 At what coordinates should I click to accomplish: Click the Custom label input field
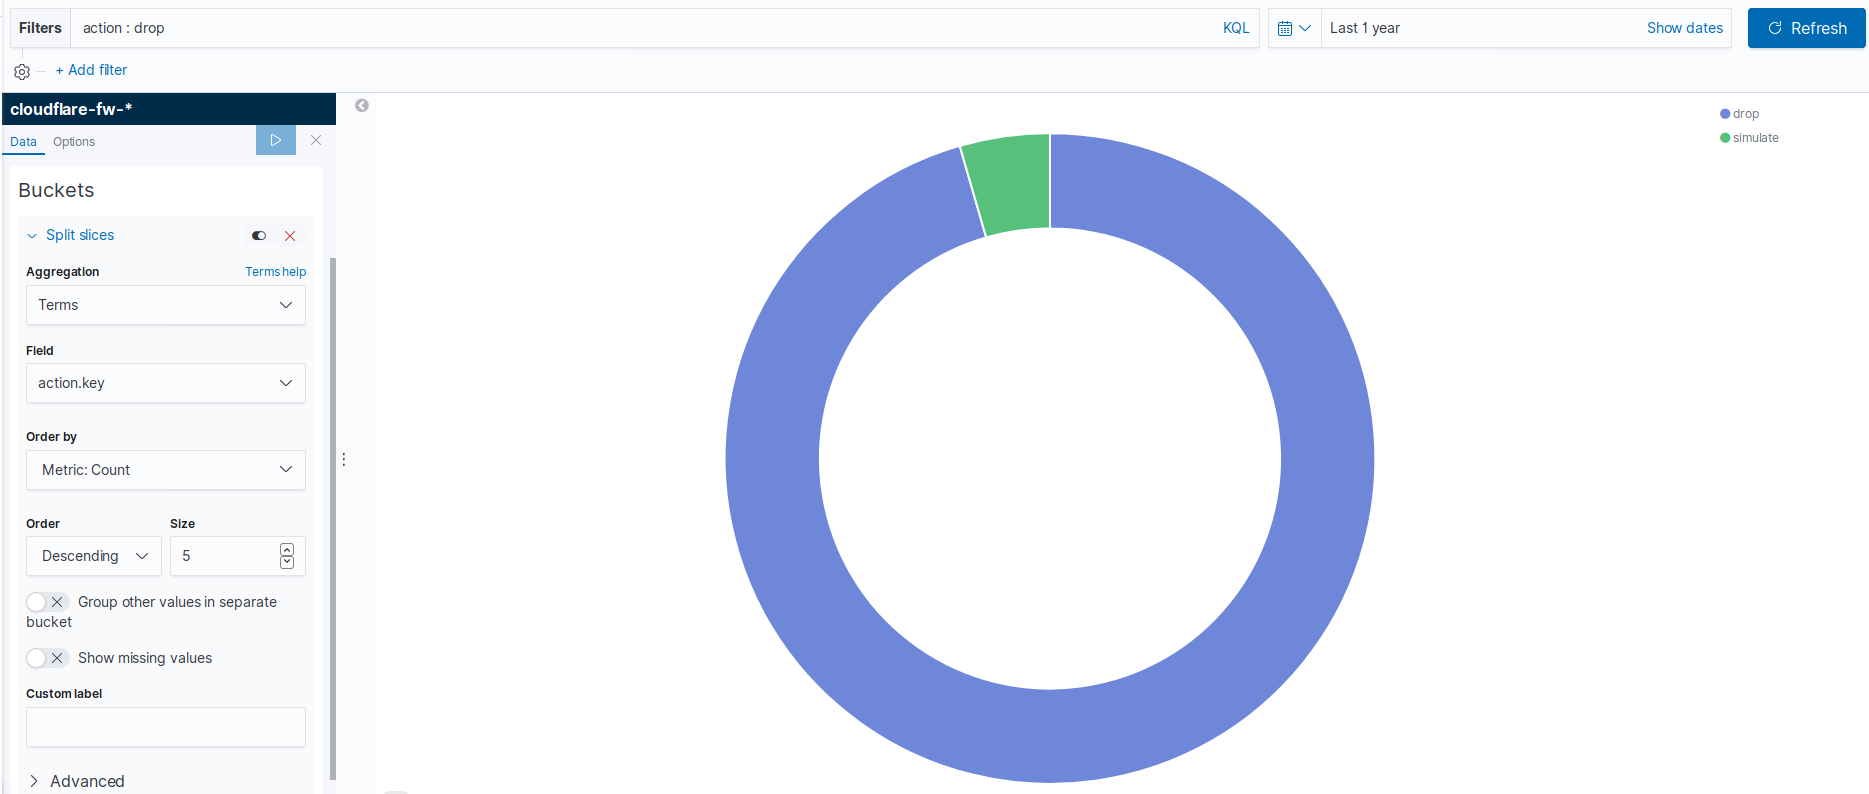tap(166, 727)
